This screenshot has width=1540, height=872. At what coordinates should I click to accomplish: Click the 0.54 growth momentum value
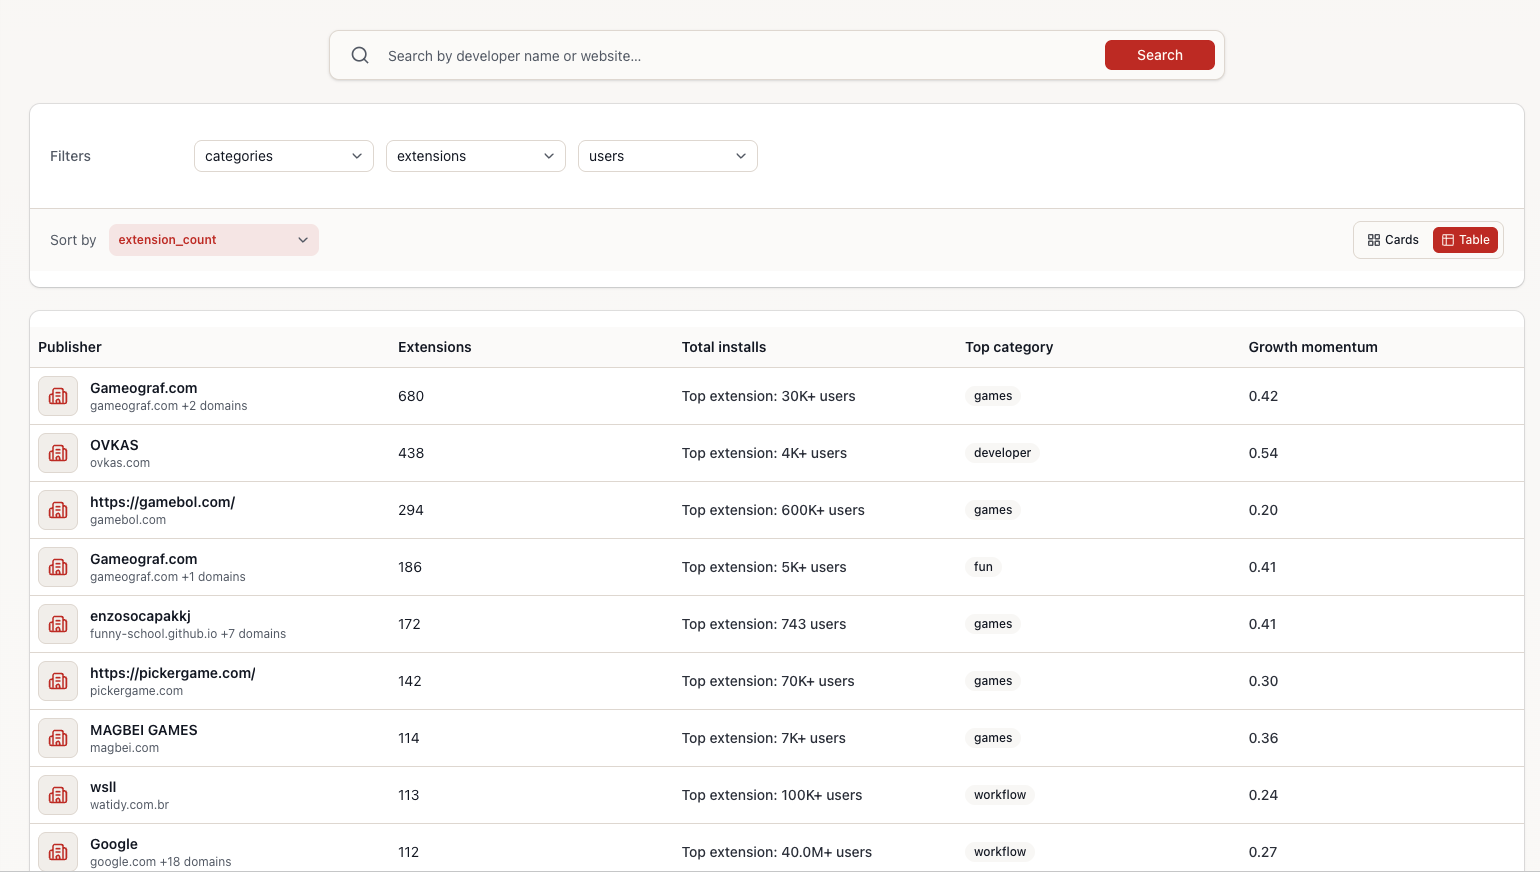[x=1263, y=453]
